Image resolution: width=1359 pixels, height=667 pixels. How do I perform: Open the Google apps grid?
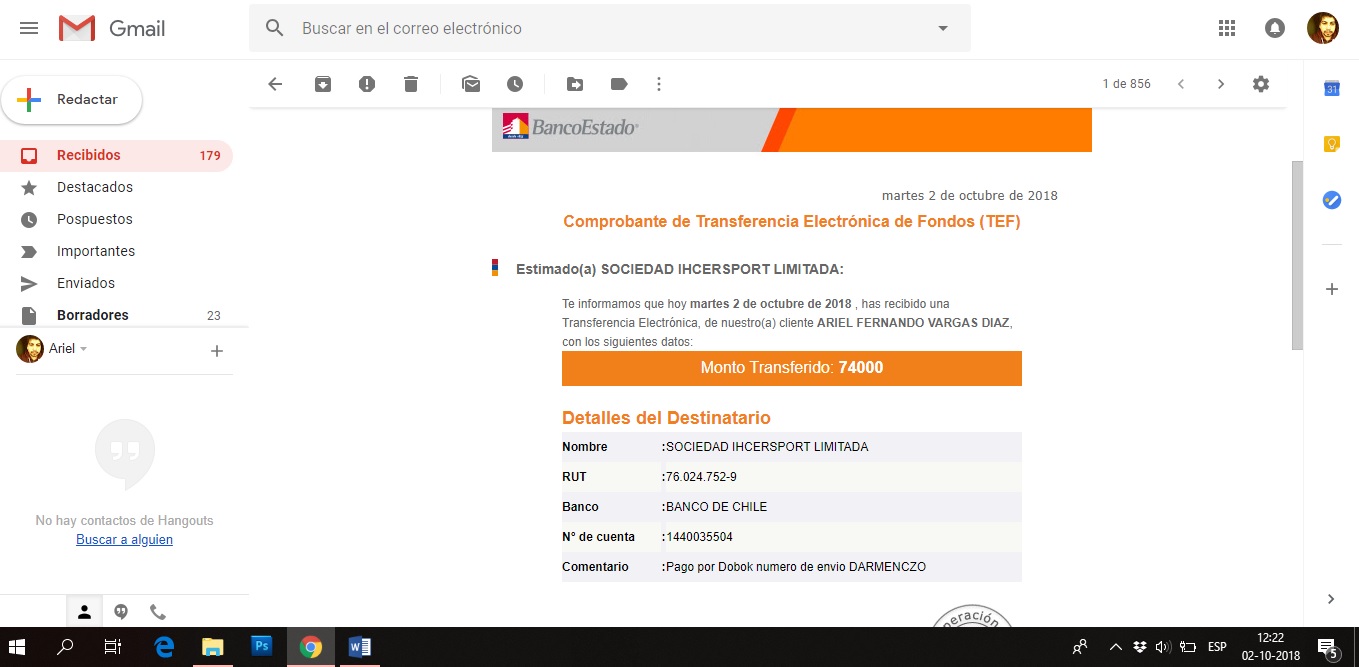[1227, 28]
